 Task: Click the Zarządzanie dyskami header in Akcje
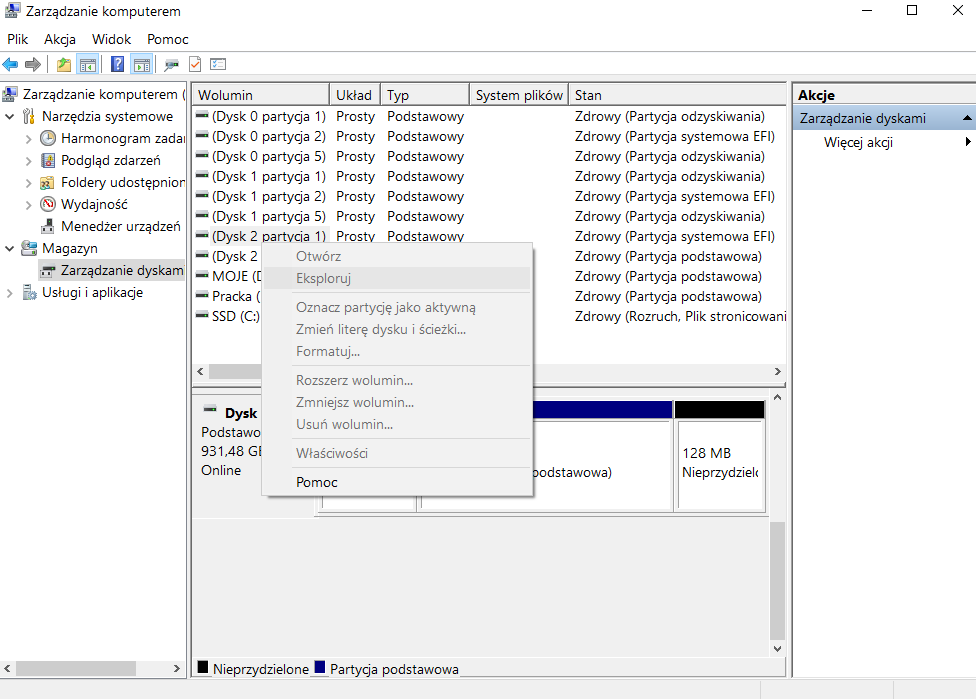click(x=884, y=118)
